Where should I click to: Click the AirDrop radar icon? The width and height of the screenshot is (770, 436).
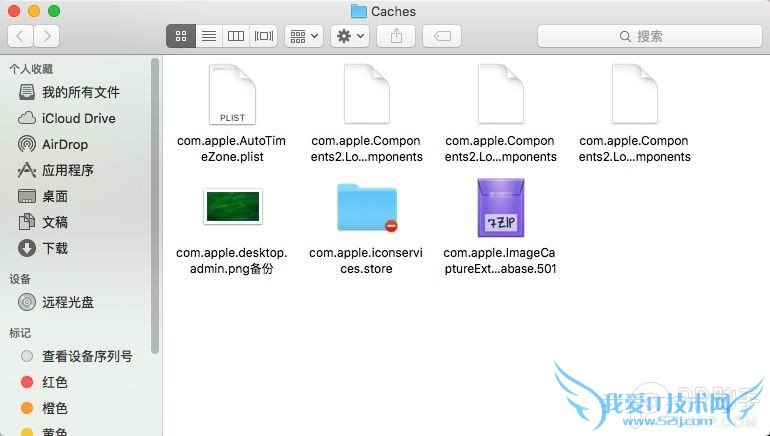[27, 144]
